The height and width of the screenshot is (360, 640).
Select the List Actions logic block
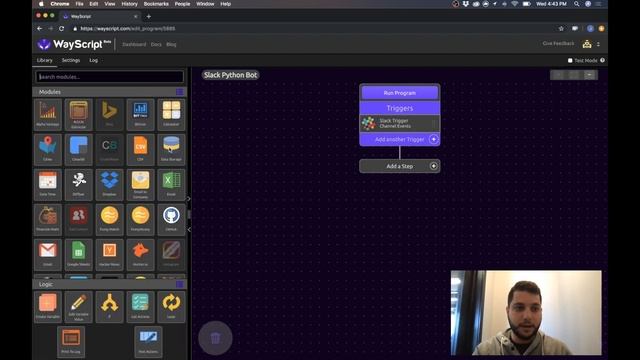click(140, 307)
